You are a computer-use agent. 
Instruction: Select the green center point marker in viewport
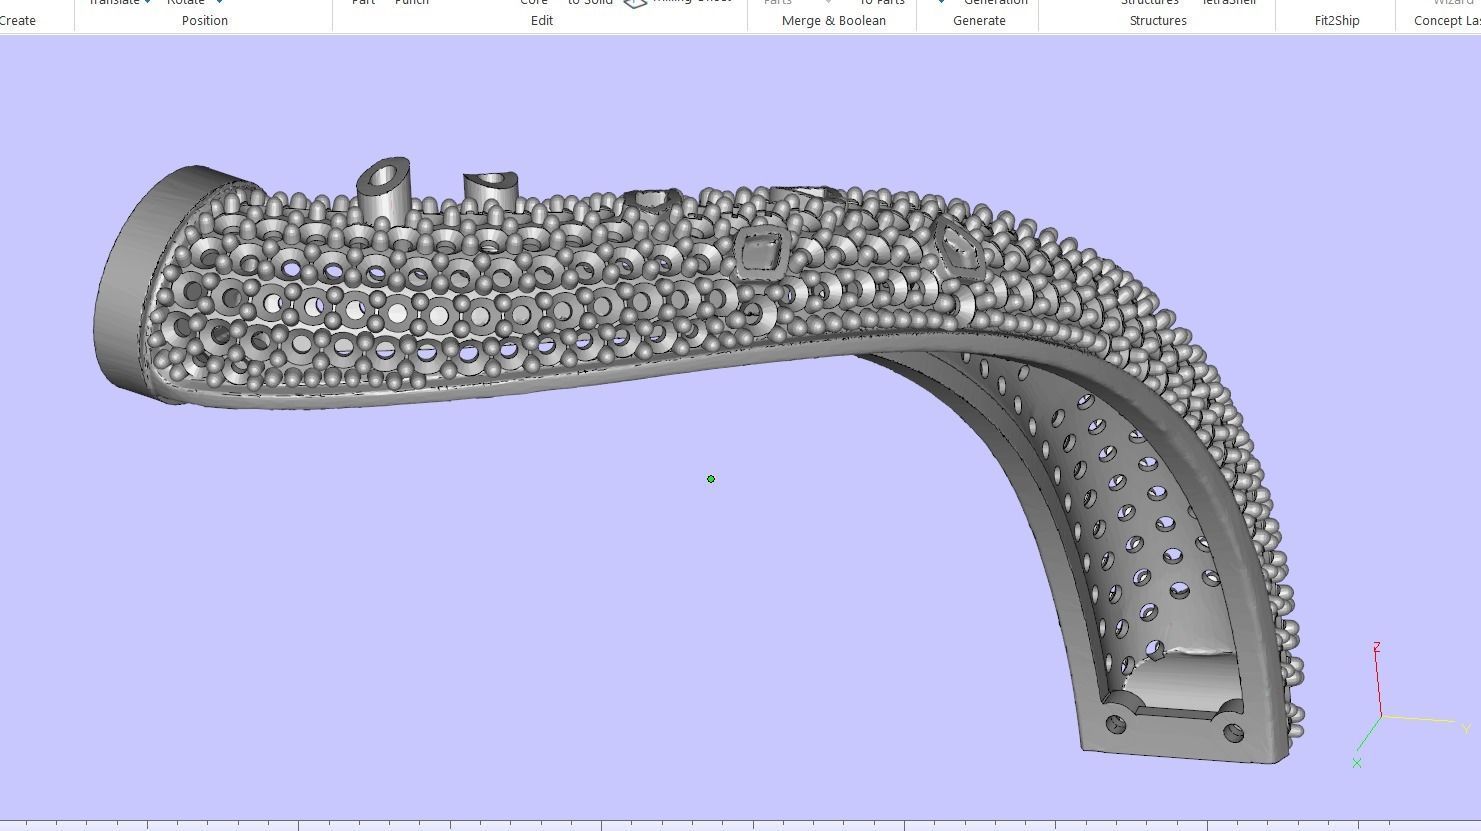click(x=711, y=479)
